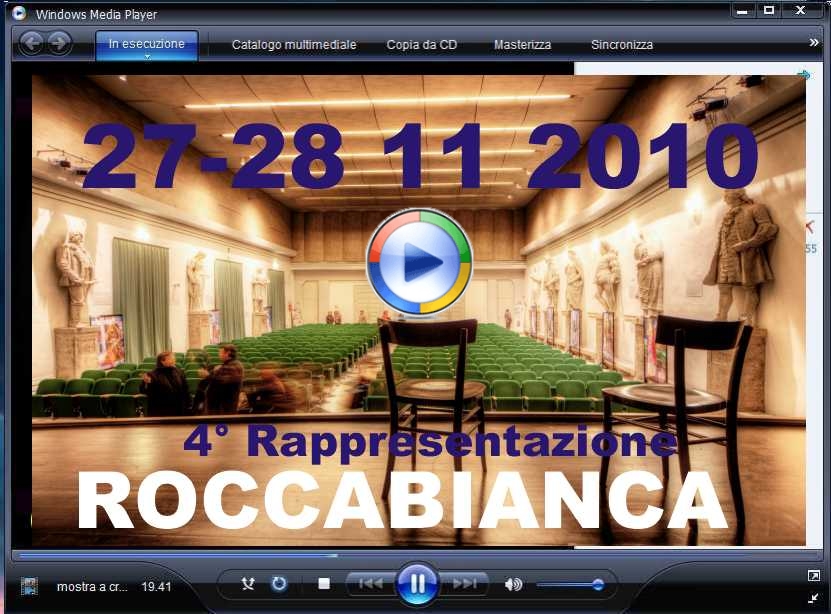This screenshot has height=614, width=831.
Task: Skip to the next track
Action: tap(464, 584)
